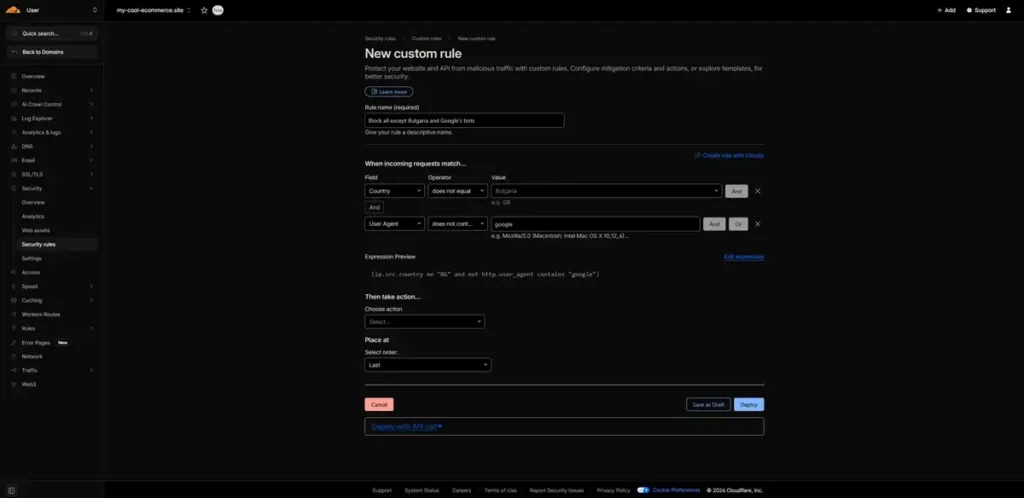Click the Web3 sidebar icon

pos(14,384)
